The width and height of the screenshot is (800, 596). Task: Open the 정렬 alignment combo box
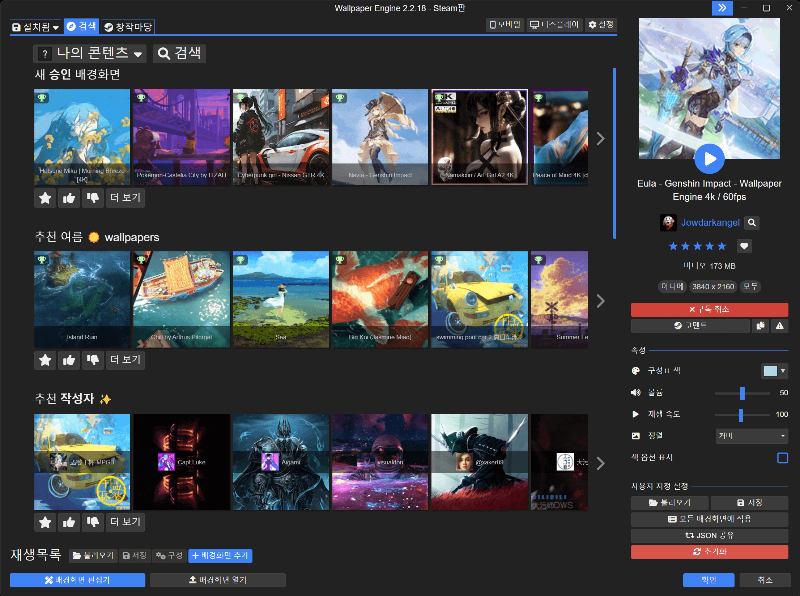(752, 436)
